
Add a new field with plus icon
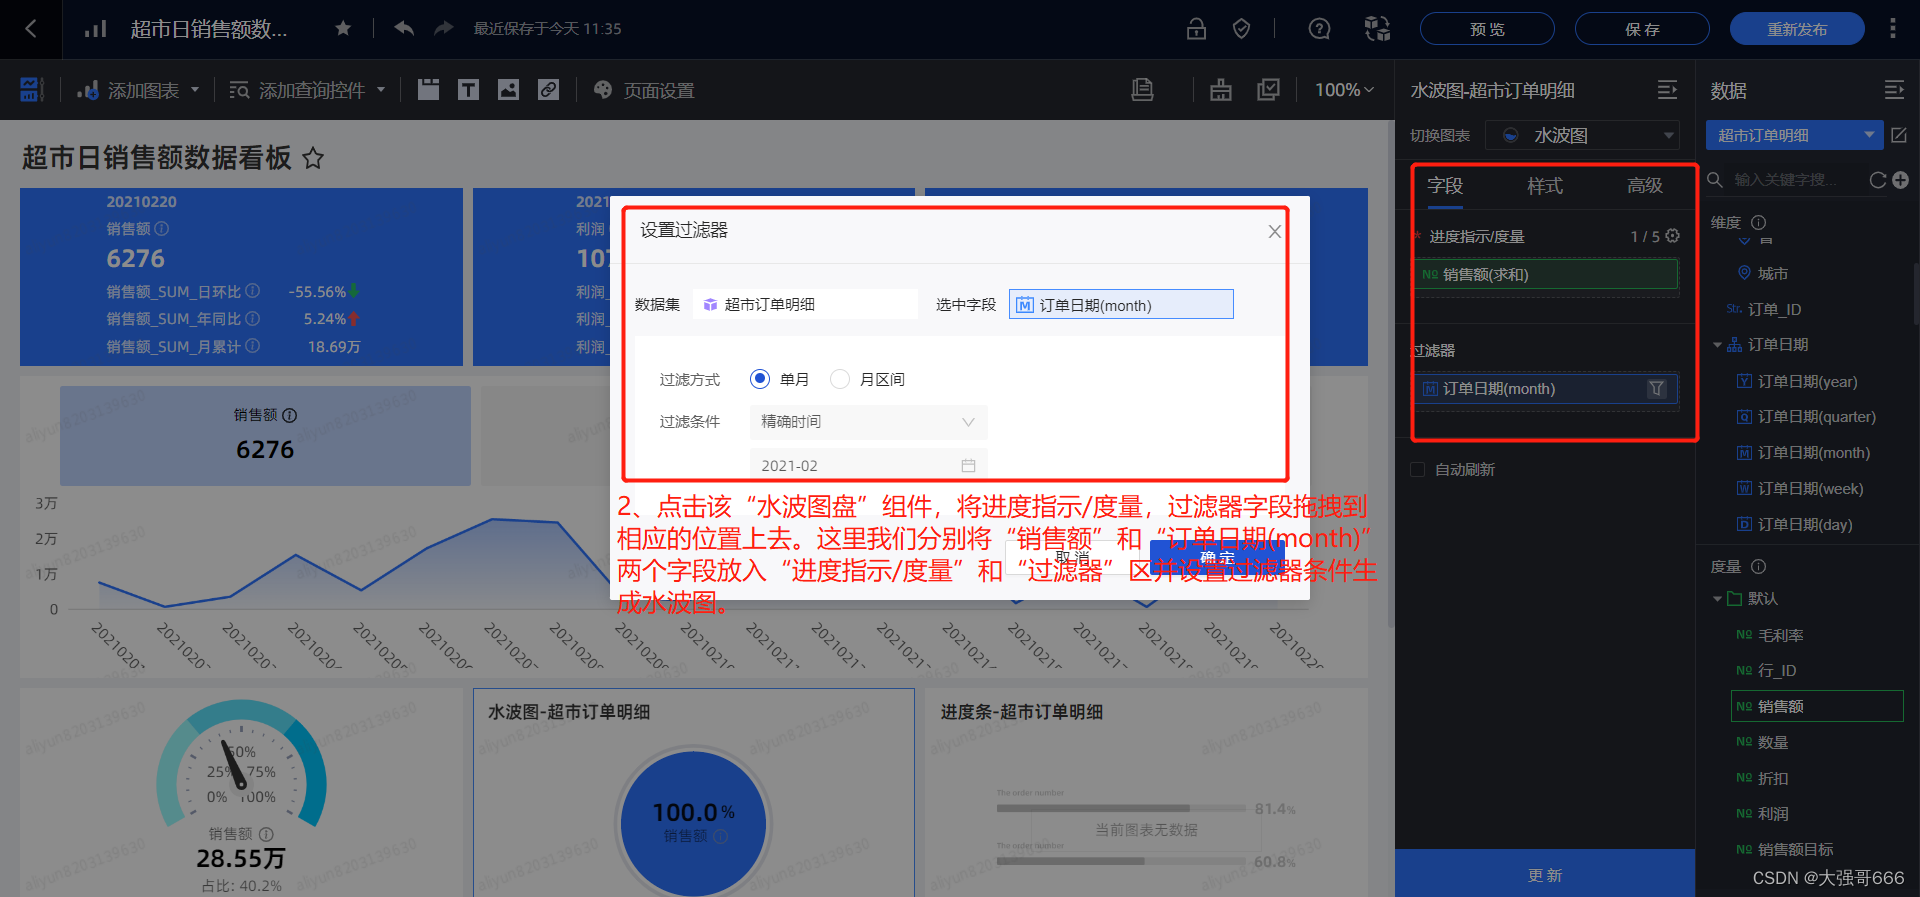pos(1901,180)
